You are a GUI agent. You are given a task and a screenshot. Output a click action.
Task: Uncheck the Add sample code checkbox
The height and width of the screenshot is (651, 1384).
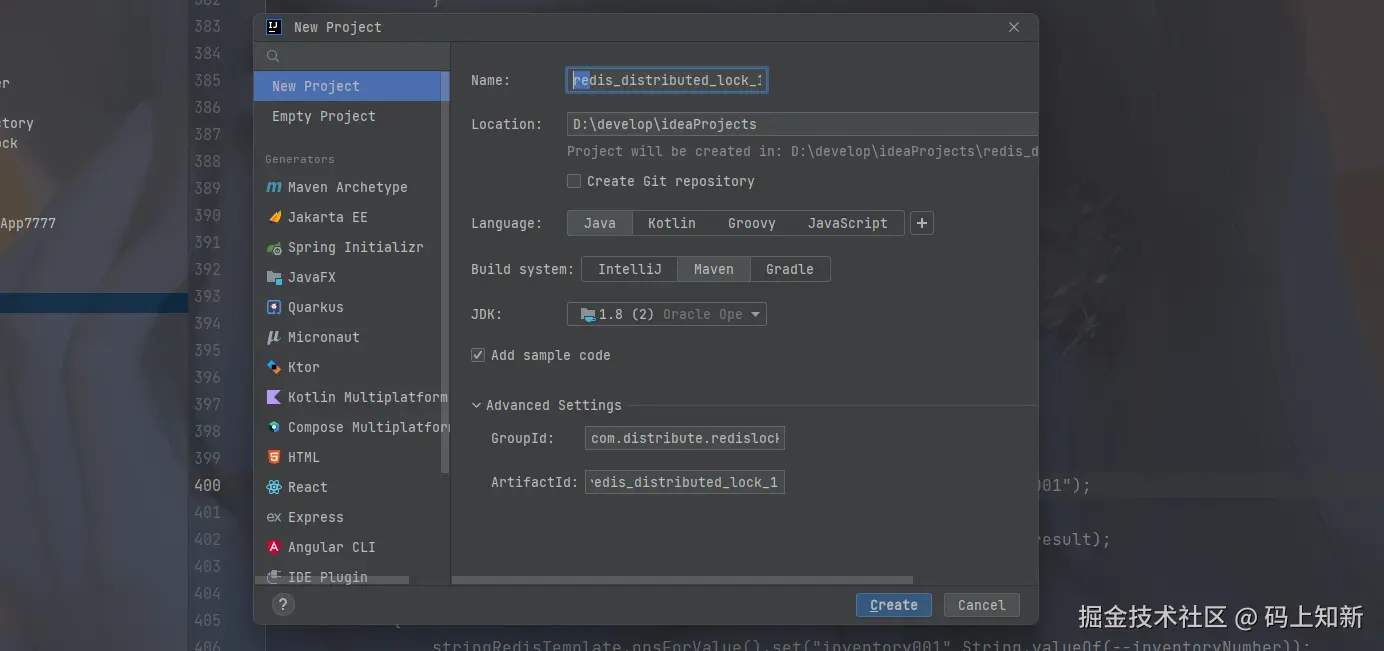click(x=478, y=355)
